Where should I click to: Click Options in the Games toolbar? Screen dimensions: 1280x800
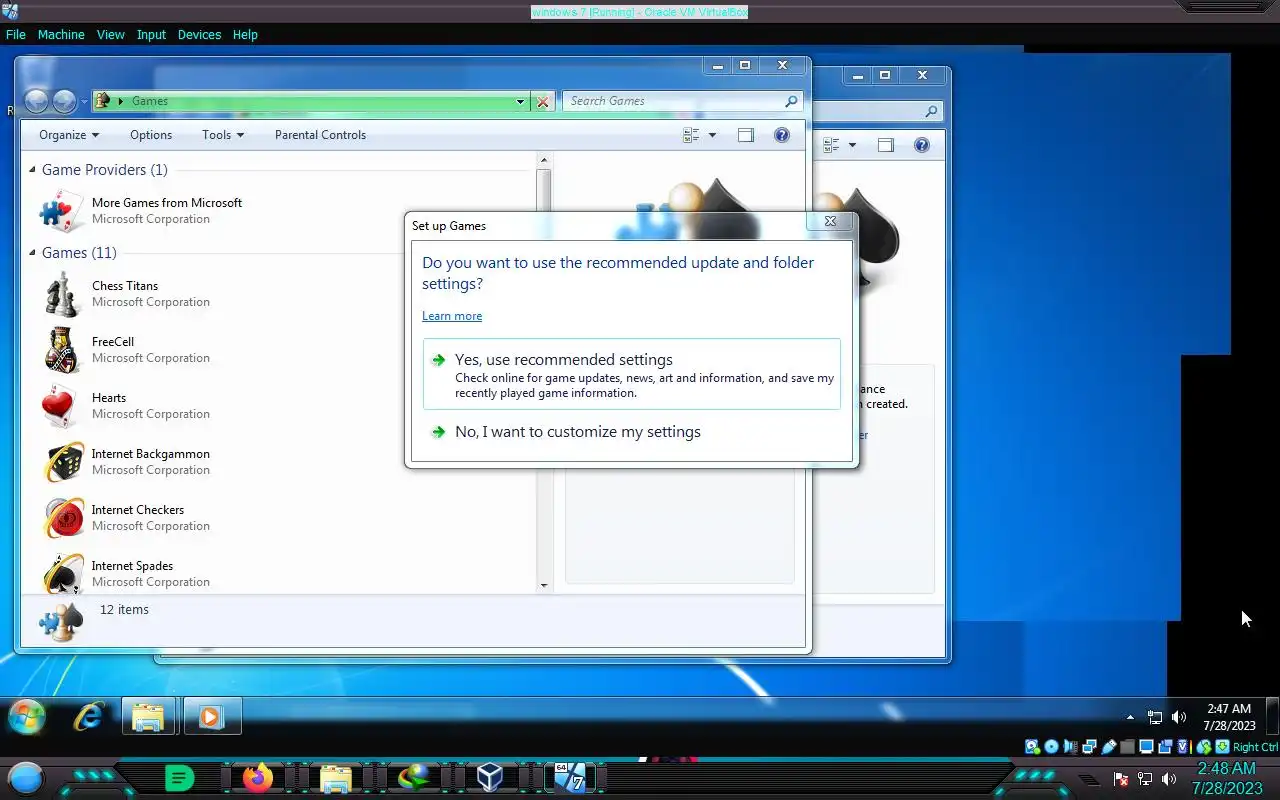coord(151,135)
